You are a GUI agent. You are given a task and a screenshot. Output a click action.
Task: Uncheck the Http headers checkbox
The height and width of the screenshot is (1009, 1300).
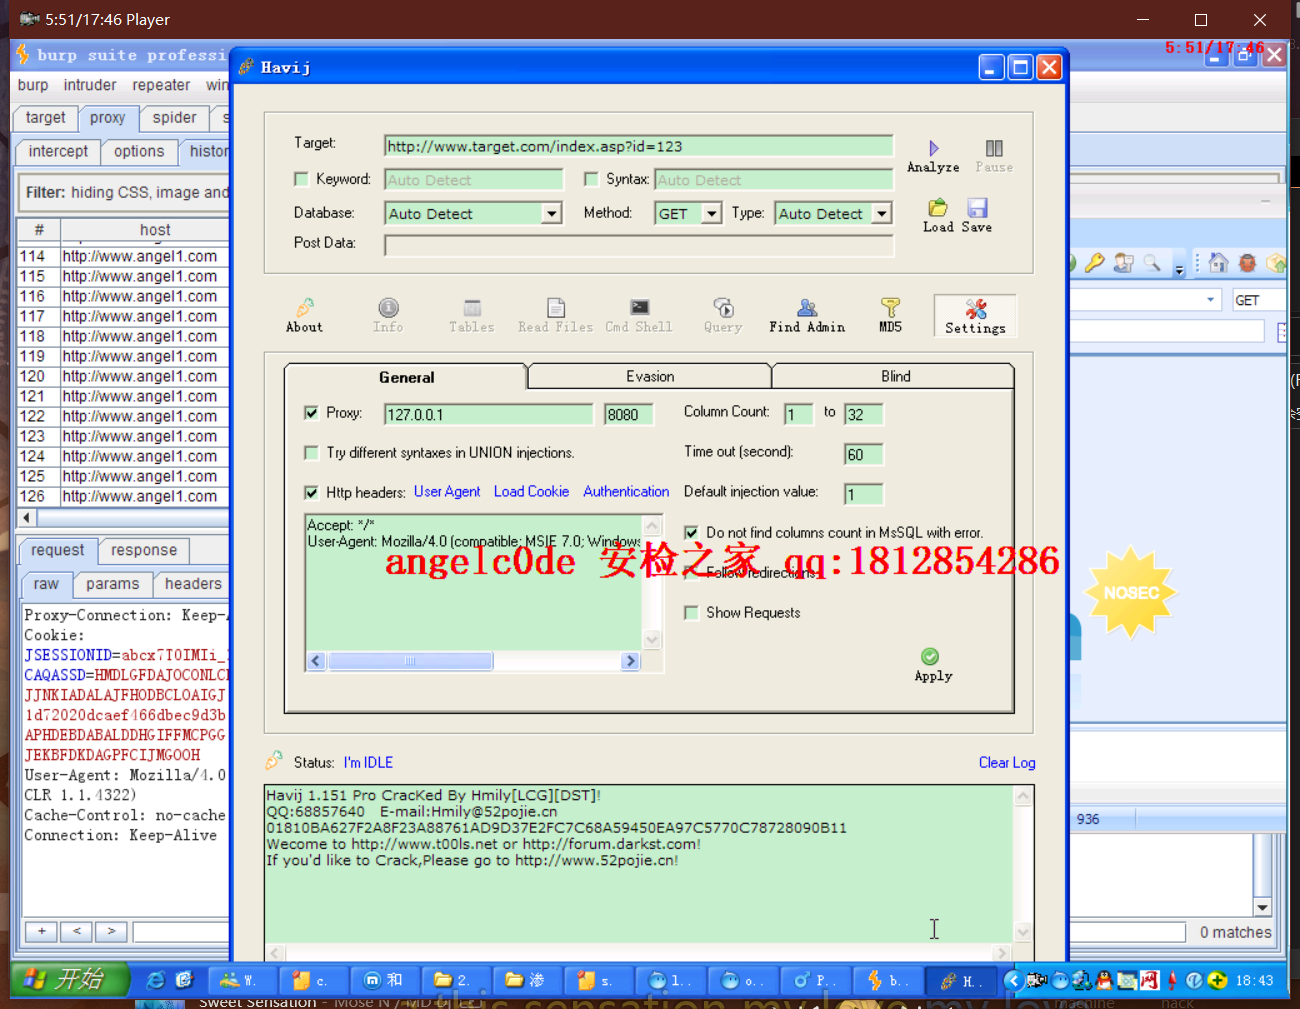tap(311, 493)
